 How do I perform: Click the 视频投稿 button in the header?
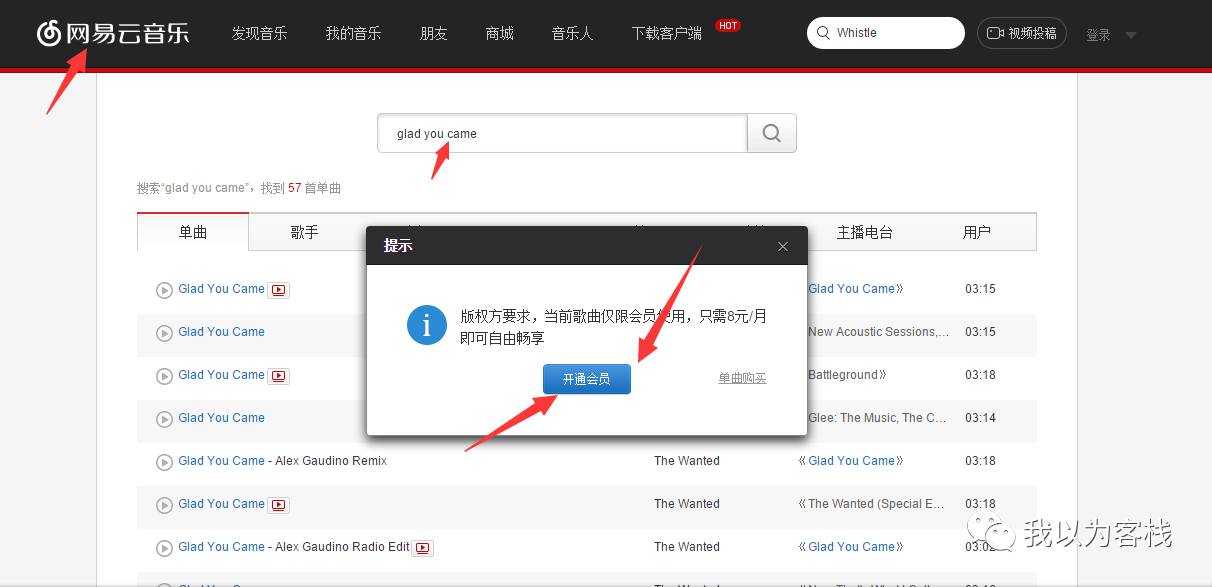click(1022, 33)
